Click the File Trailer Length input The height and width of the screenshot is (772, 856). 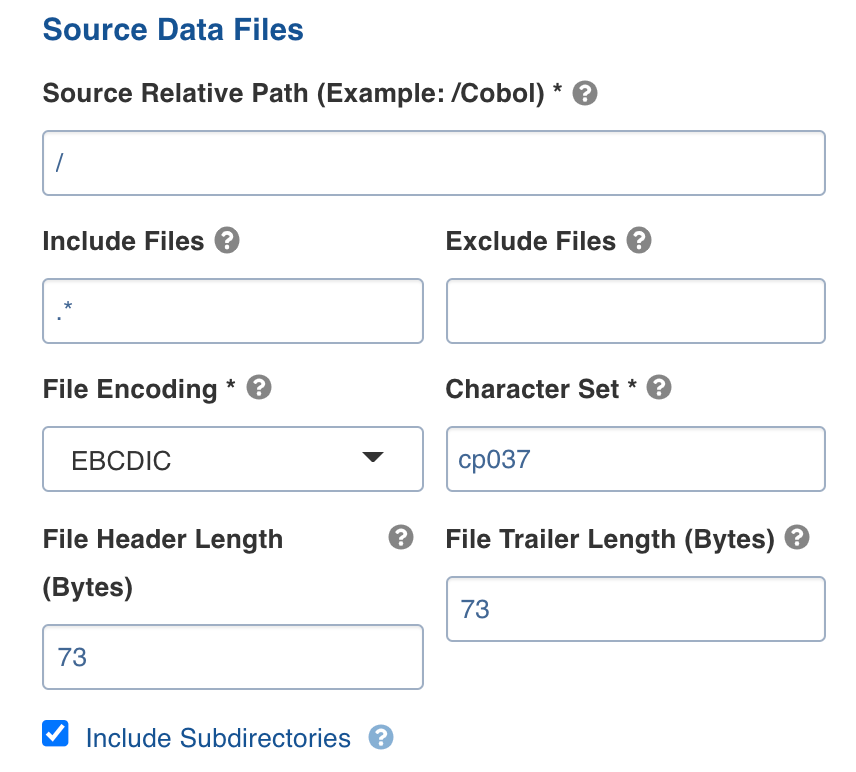635,609
